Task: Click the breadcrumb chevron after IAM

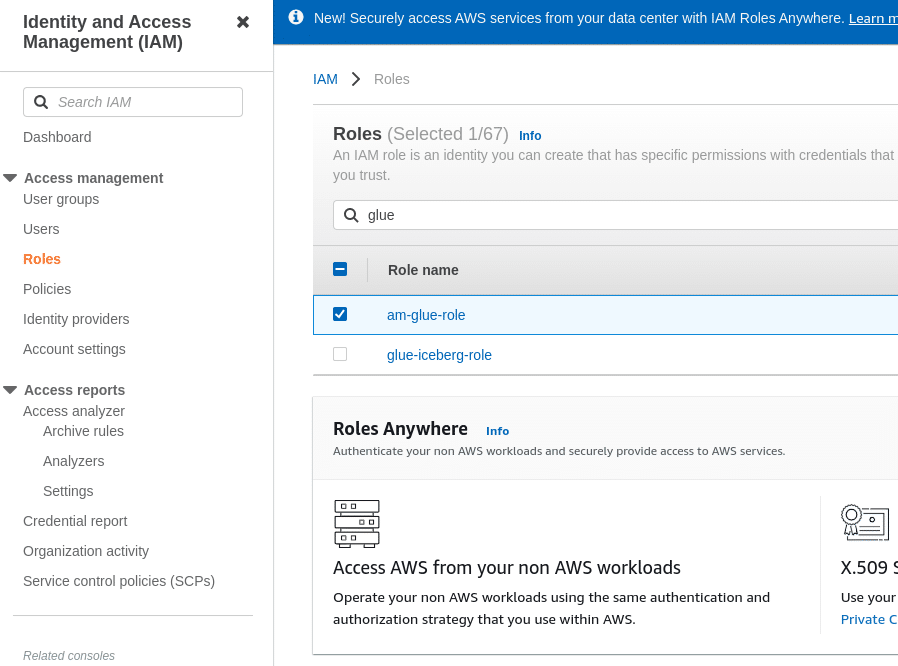Action: tap(356, 79)
